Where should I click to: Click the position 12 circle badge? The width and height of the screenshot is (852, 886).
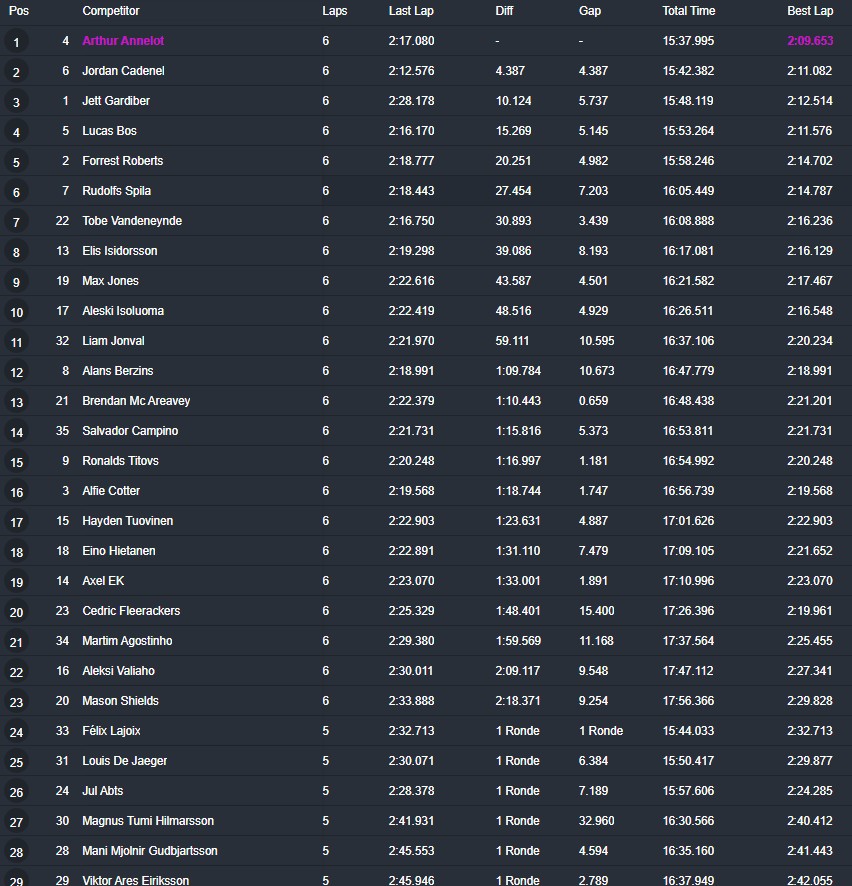point(16,372)
